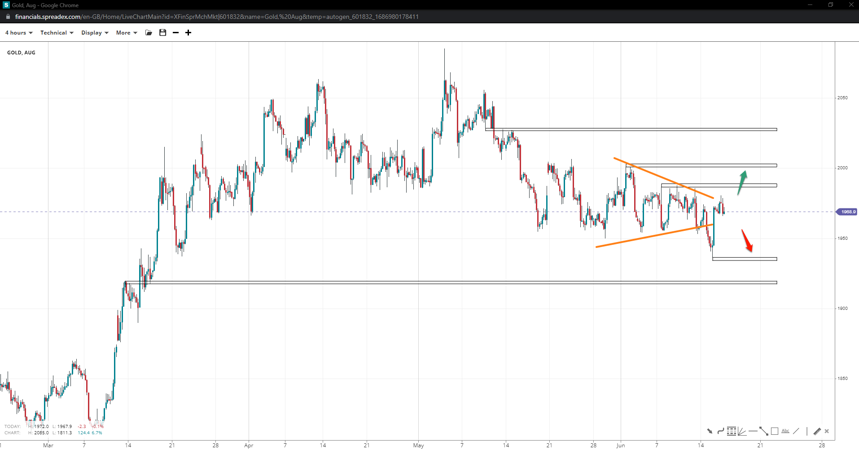Choose the freehand curve drawing tool
The width and height of the screenshot is (859, 450).
pyautogui.click(x=720, y=431)
